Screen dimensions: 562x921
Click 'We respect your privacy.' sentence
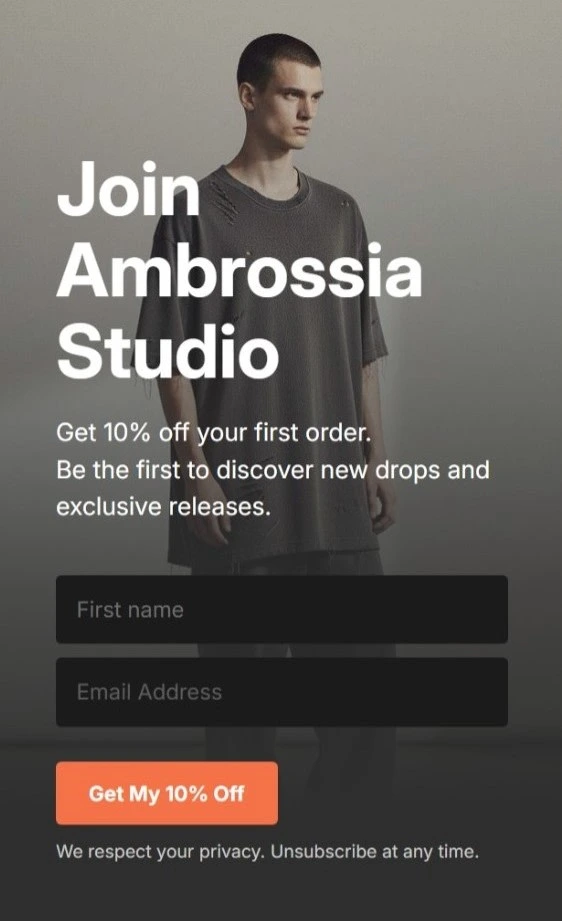[x=160, y=852]
